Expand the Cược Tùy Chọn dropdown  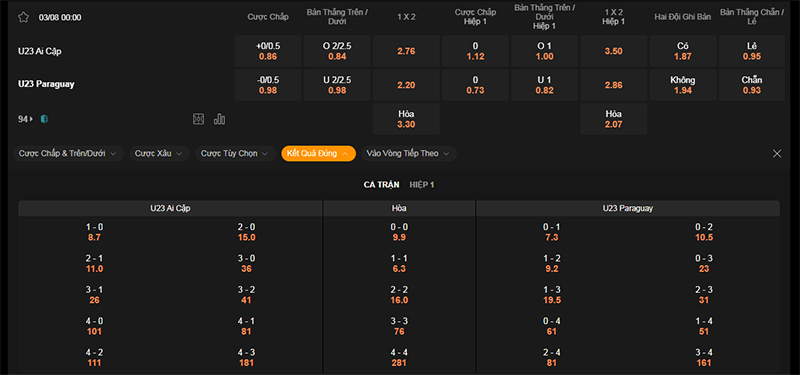pyautogui.click(x=235, y=154)
